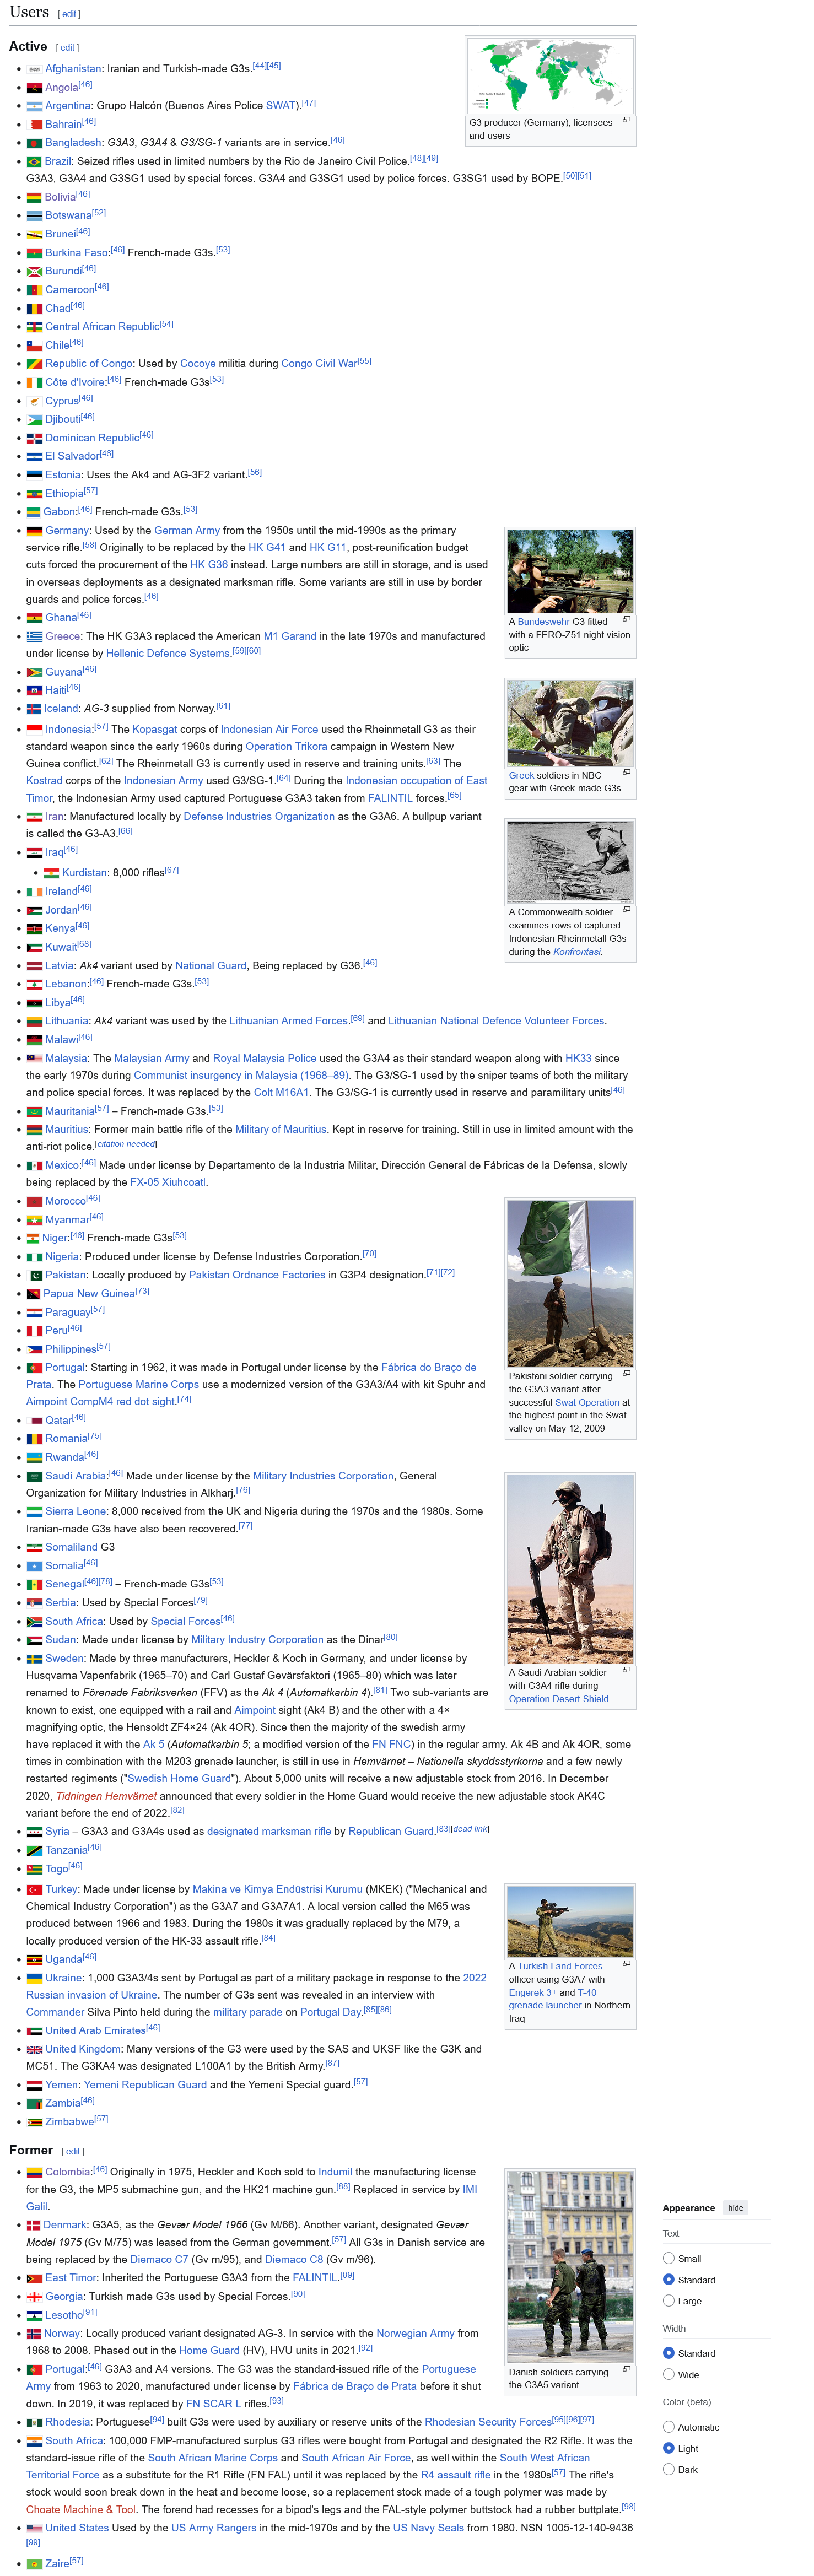
Task: Click the Sweden flag icon
Action: point(34,1658)
